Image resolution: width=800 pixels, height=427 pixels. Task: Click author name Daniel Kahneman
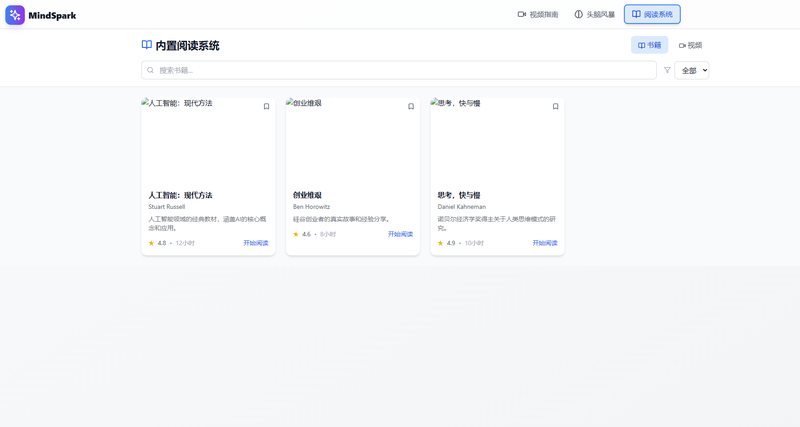point(461,207)
